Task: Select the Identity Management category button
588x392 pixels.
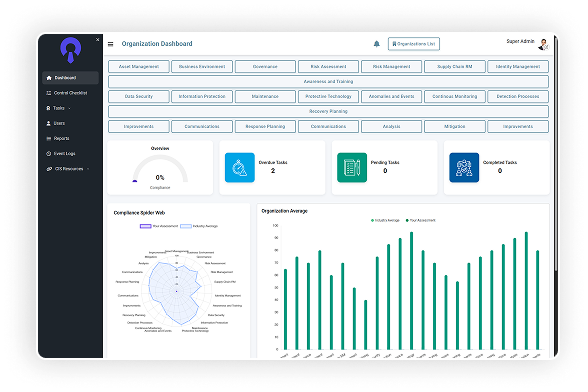Action: pyautogui.click(x=518, y=66)
